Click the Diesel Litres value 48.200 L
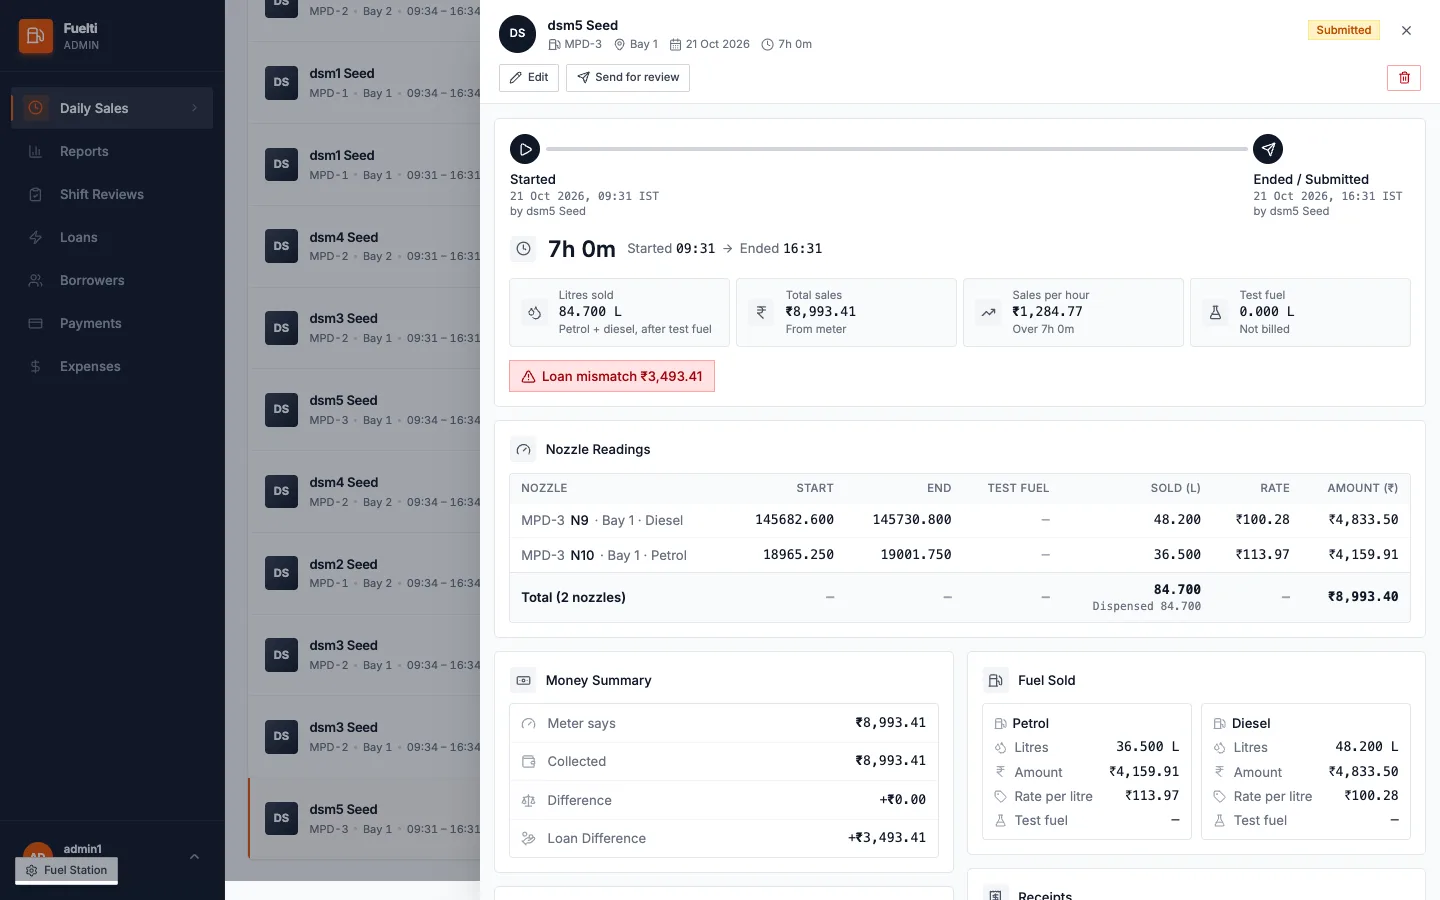This screenshot has height=900, width=1440. click(1366, 747)
